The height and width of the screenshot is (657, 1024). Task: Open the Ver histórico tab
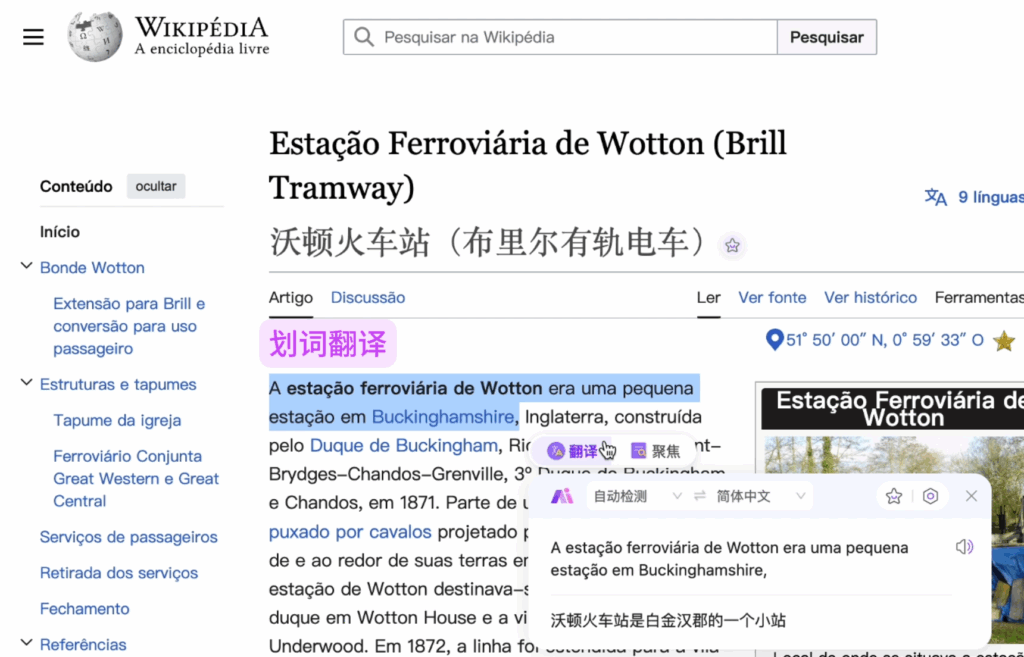pyautogui.click(x=870, y=297)
